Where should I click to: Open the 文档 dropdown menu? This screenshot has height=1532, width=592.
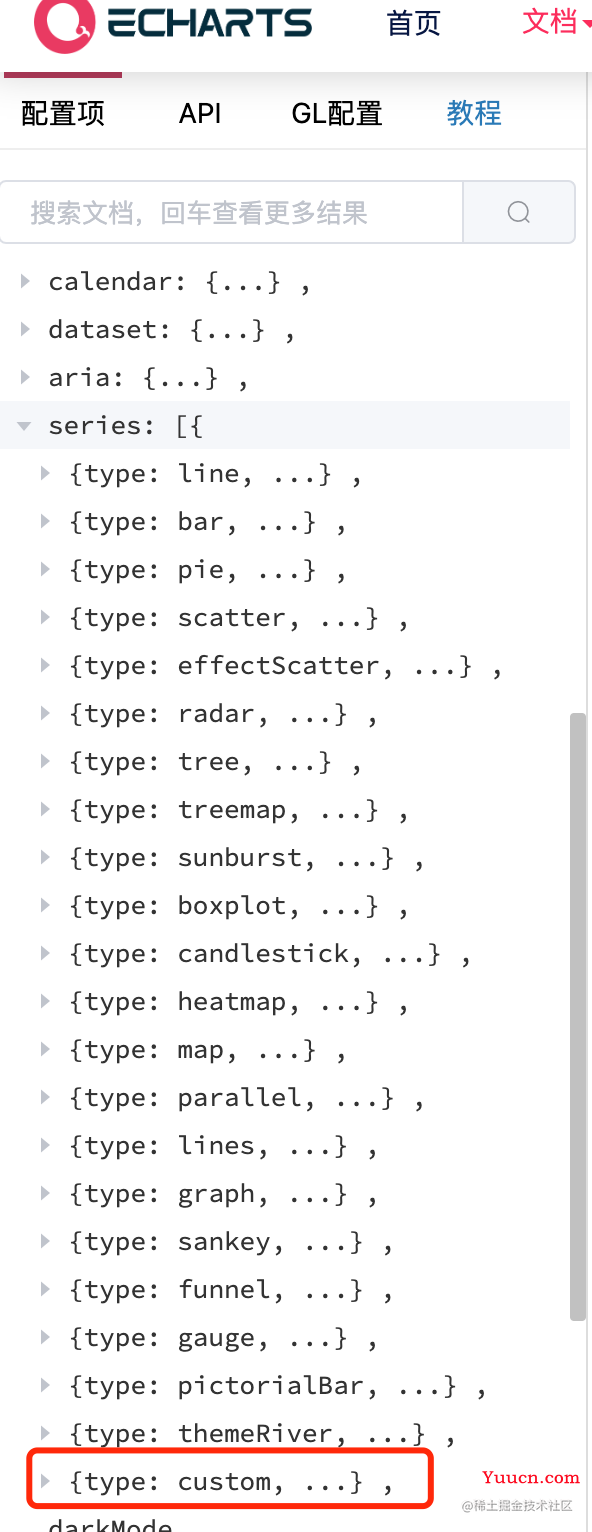(x=556, y=22)
